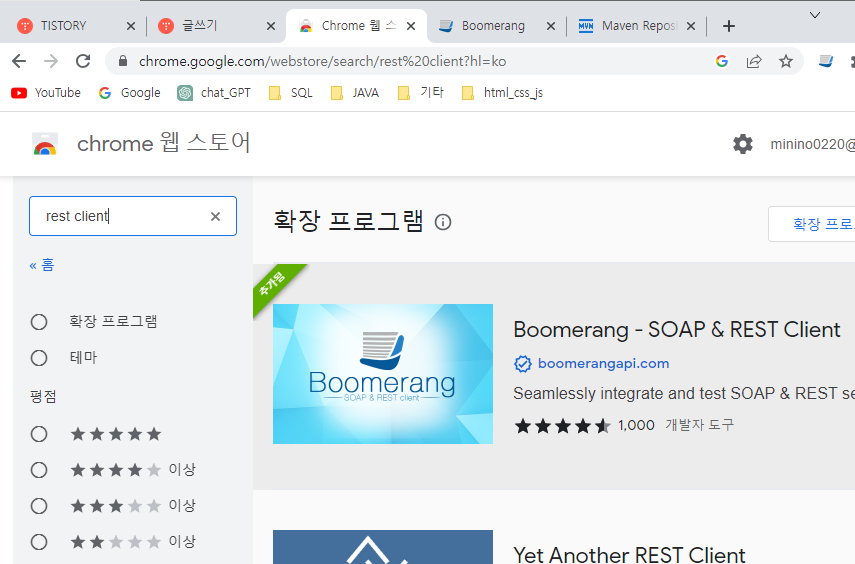The image size is (855, 564).
Task: Switch to 글쓰기 tab
Action: (x=216, y=26)
